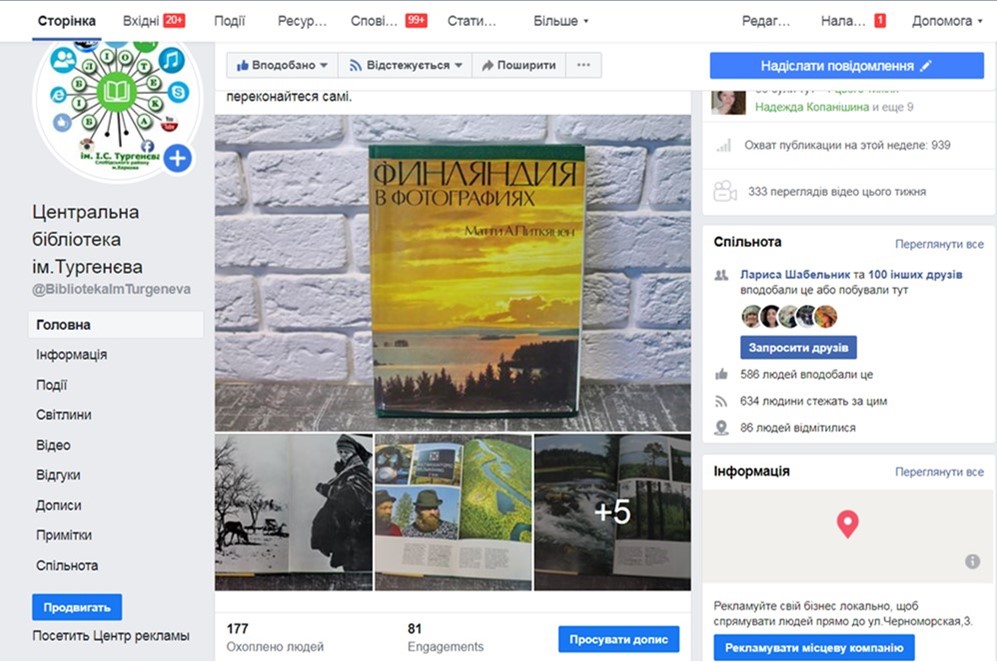This screenshot has height=662, width=997.
Task: Open the black-and-white reindeer photo
Action: click(x=294, y=513)
